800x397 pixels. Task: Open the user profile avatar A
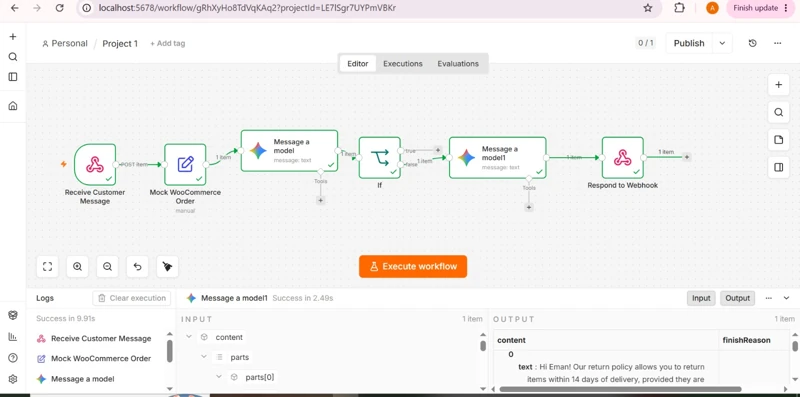click(712, 8)
